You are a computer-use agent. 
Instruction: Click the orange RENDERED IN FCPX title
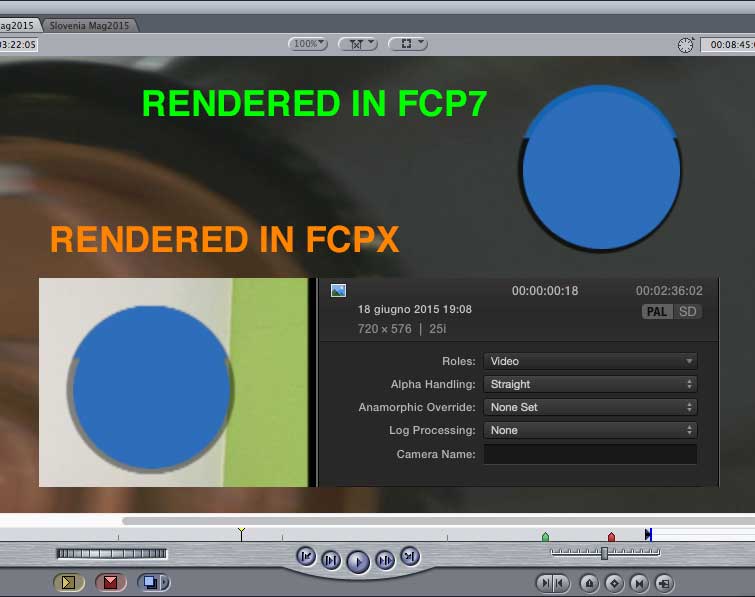point(225,239)
